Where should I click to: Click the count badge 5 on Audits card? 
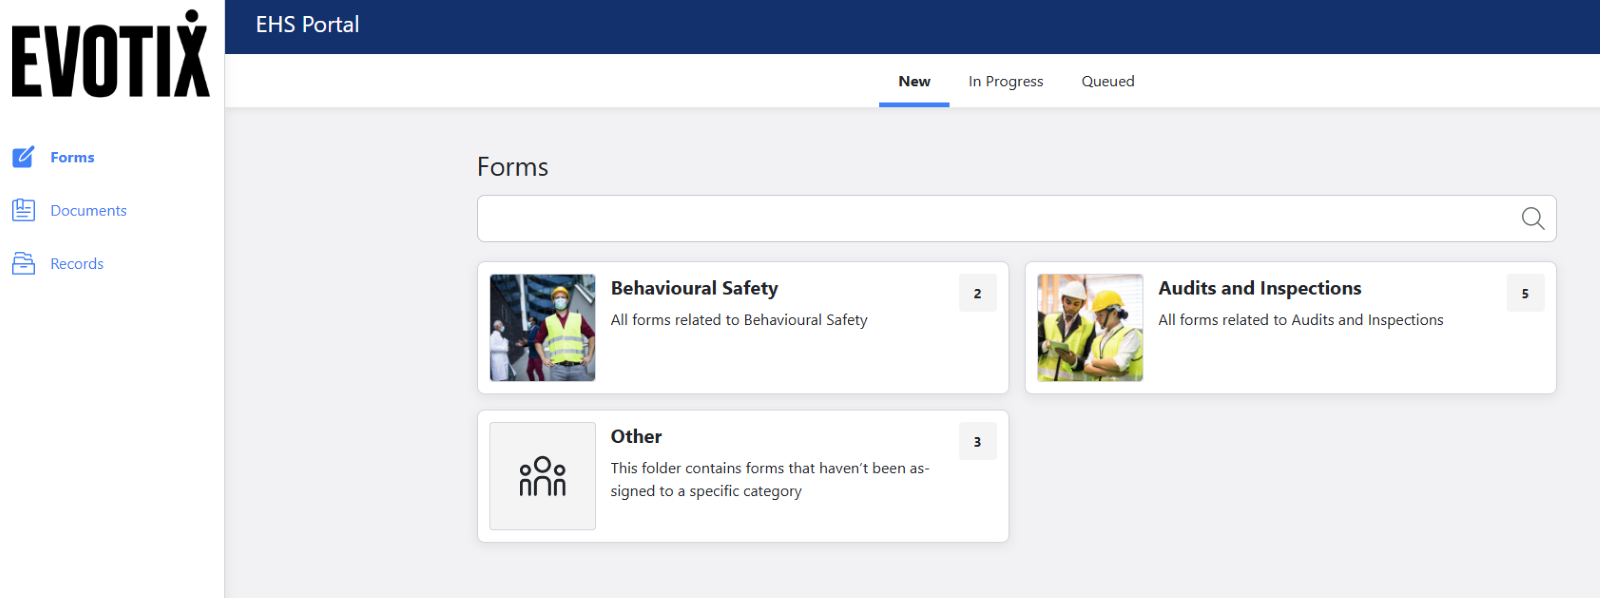pos(1525,293)
